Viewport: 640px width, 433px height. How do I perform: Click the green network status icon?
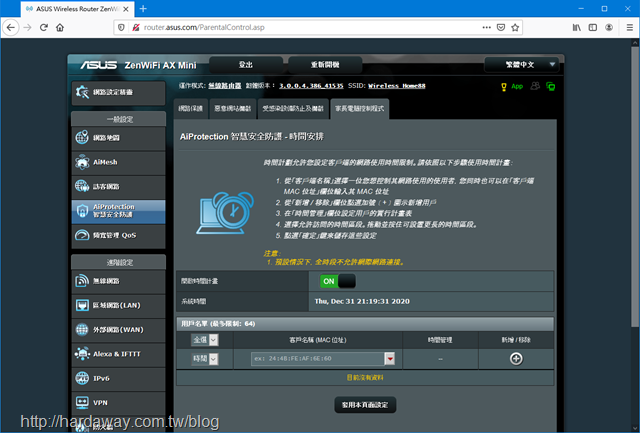(x=551, y=87)
